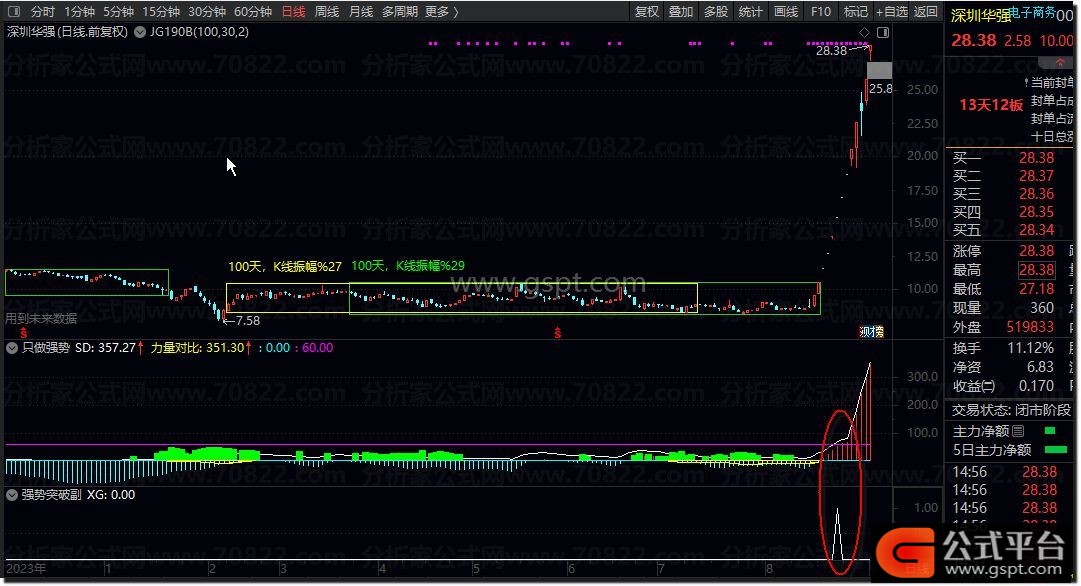Click the boxed 最高 value 28.38
The image size is (1081, 586).
pyautogui.click(x=1037, y=270)
